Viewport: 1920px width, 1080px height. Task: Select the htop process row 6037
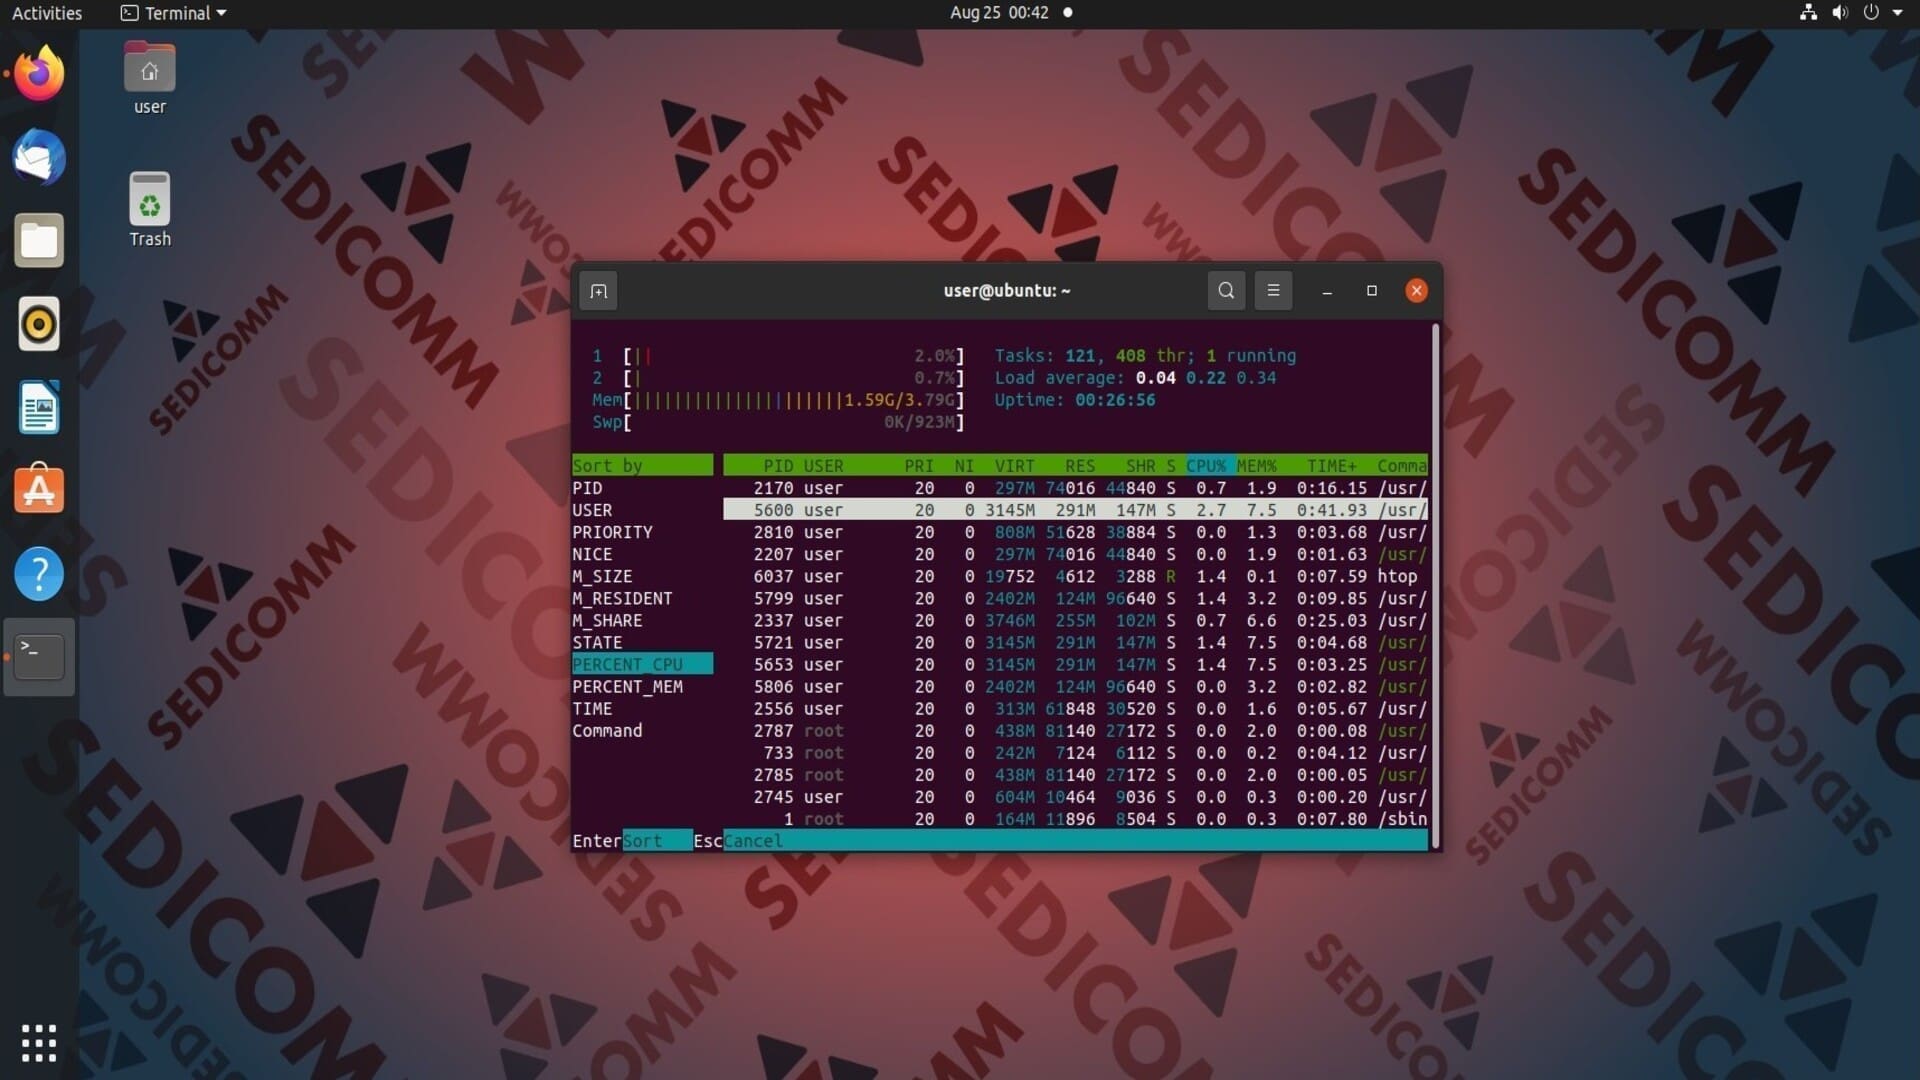pos(1075,576)
